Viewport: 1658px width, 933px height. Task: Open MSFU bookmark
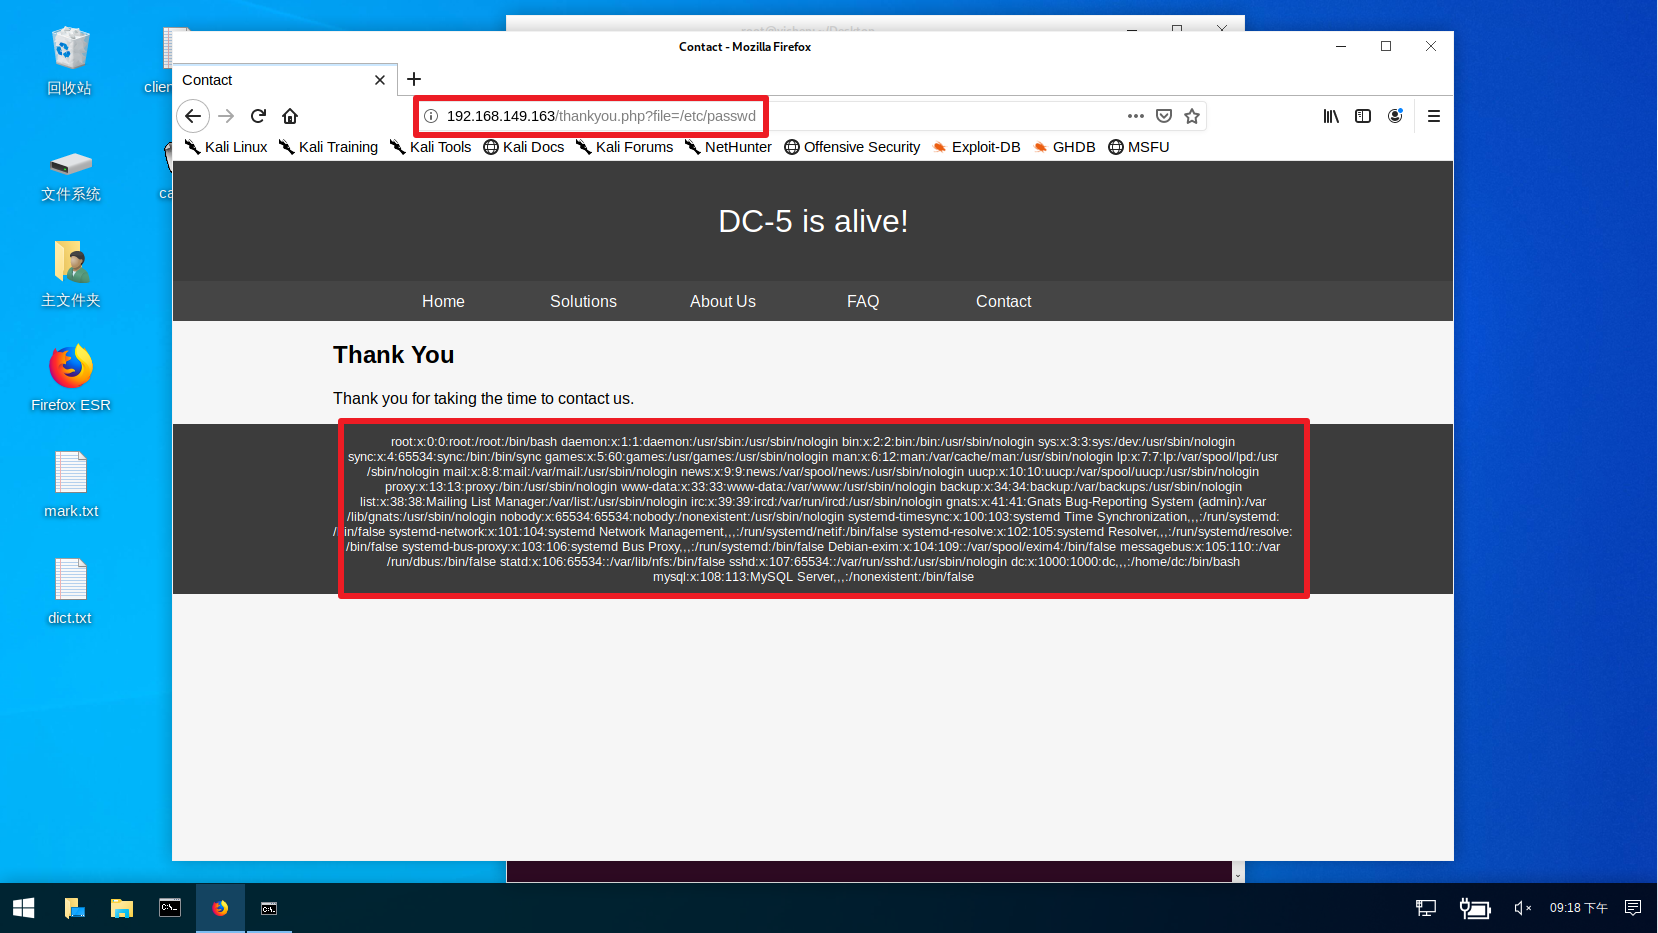(1138, 147)
